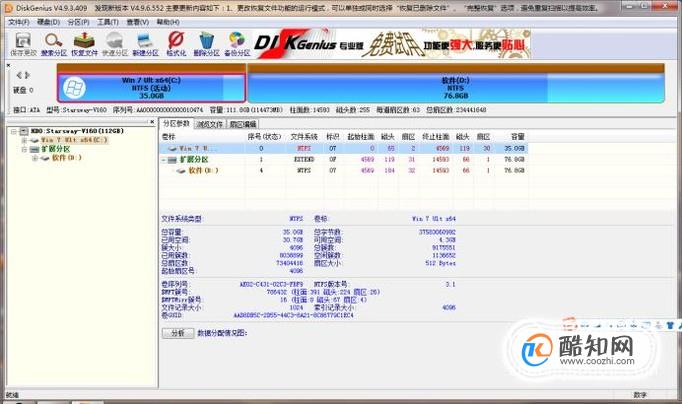Click the 型号:Starsway-V160 disk info text

[x=77, y=110]
